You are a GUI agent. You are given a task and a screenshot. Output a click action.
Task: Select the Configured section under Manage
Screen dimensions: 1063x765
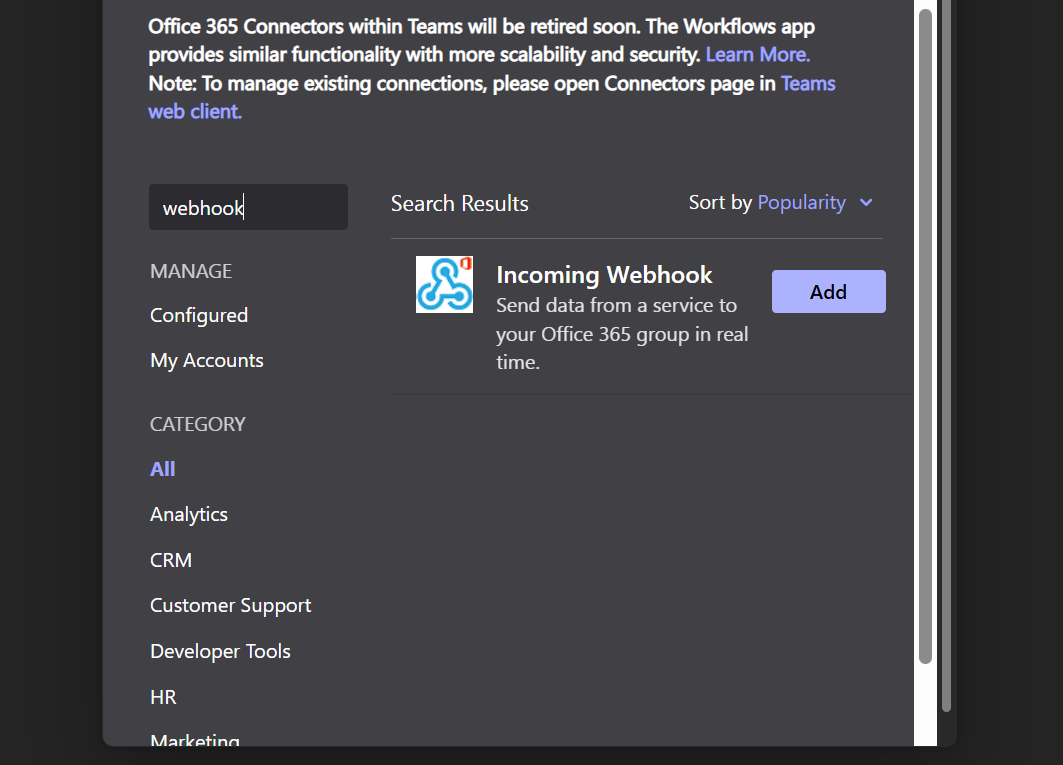click(198, 314)
